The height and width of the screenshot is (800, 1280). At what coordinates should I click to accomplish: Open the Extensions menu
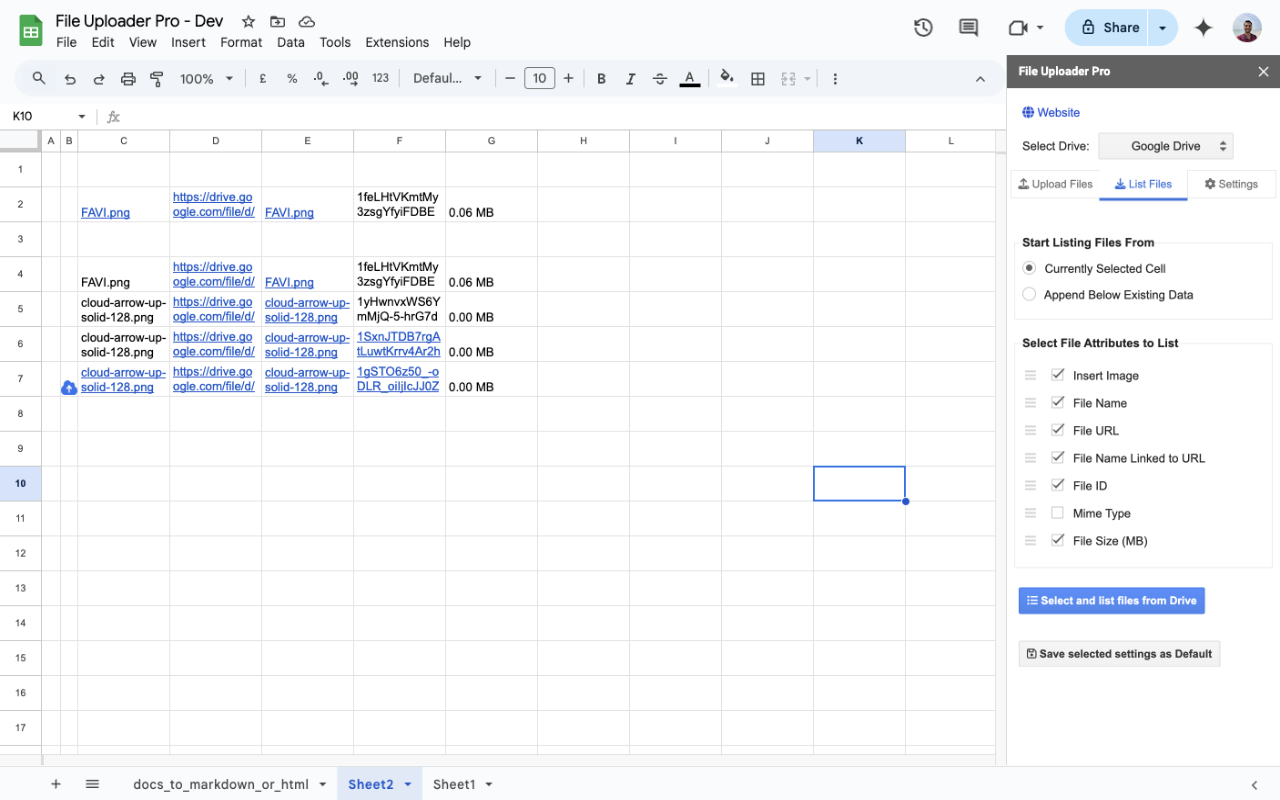point(397,42)
